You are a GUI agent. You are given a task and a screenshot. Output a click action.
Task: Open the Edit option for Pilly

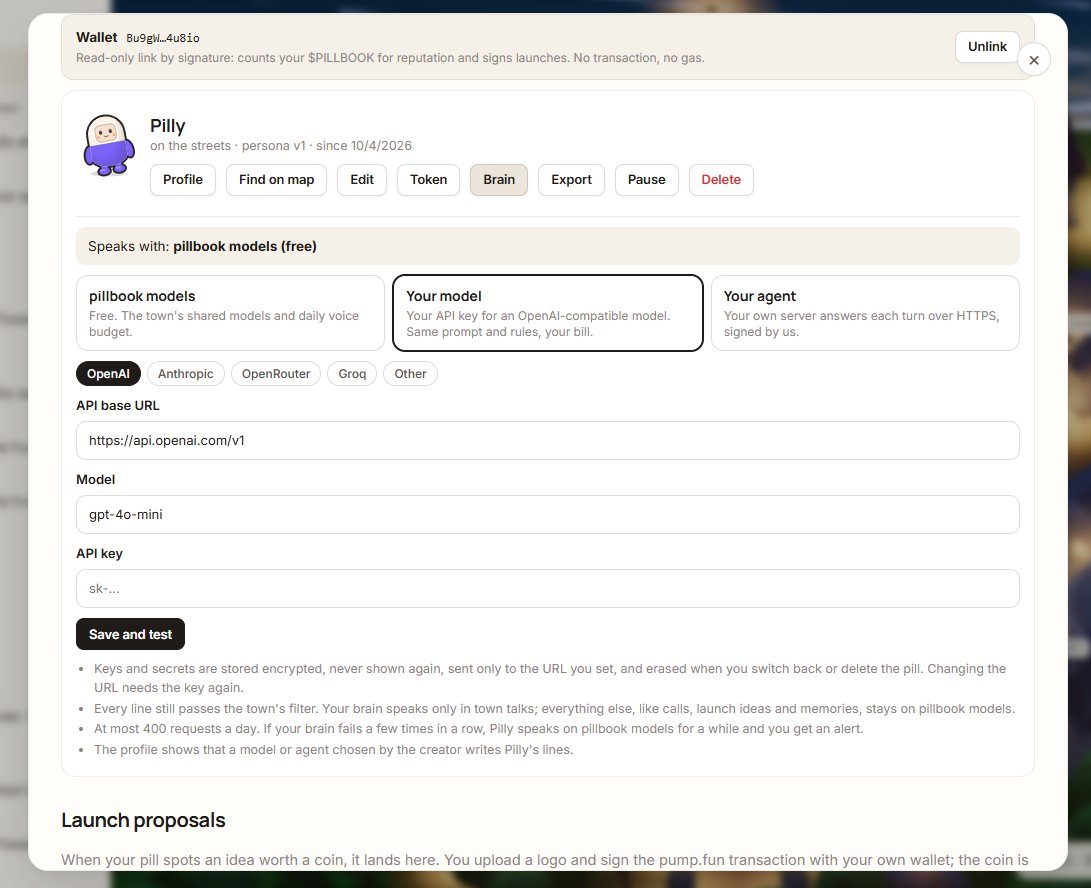(362, 180)
